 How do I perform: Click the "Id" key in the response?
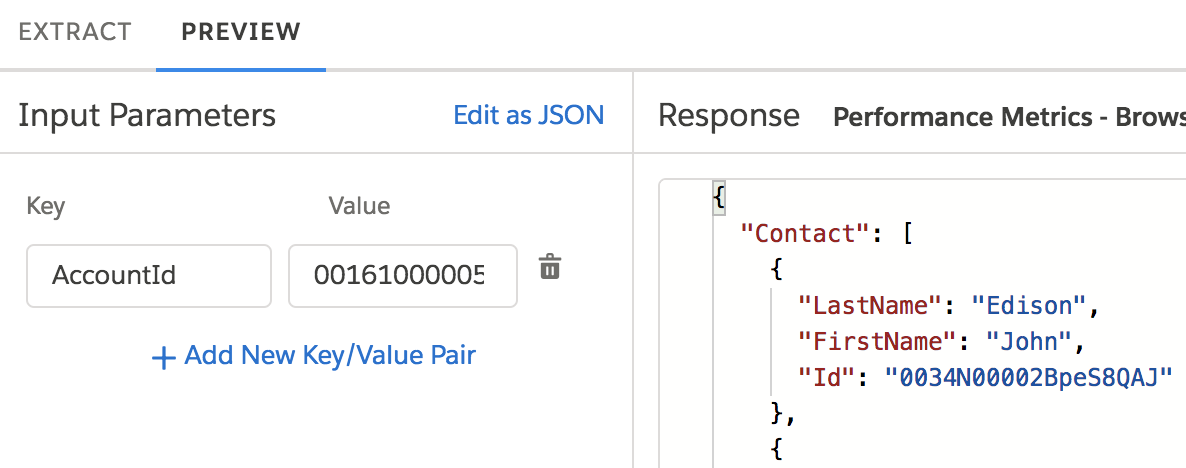(x=827, y=378)
